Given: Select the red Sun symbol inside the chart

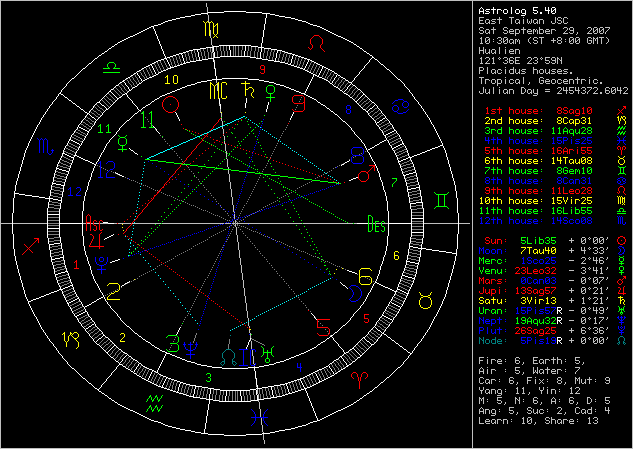Looking at the screenshot, I should pyautogui.click(x=171, y=103).
